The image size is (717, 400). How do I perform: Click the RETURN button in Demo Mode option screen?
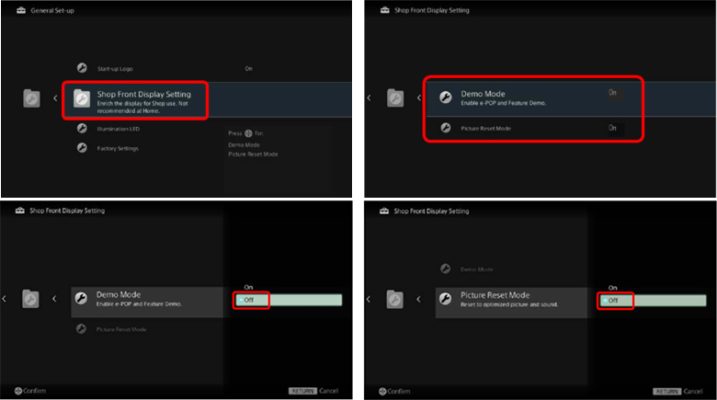click(302, 391)
